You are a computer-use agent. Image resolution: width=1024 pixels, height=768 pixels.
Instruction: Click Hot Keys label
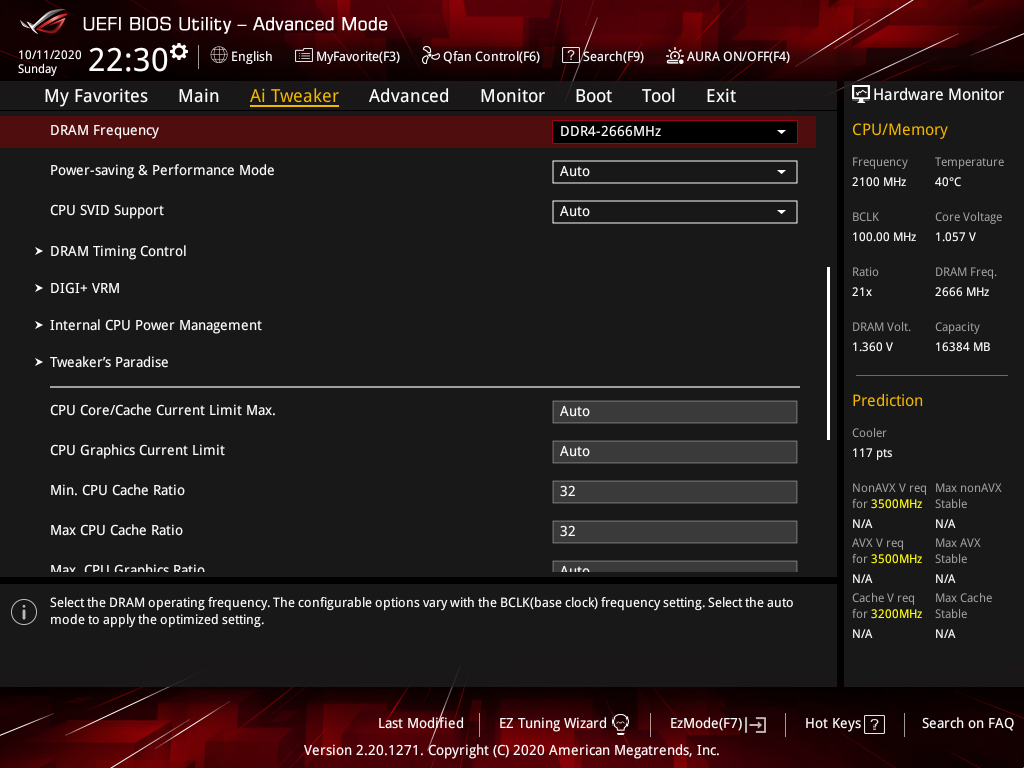coord(833,723)
